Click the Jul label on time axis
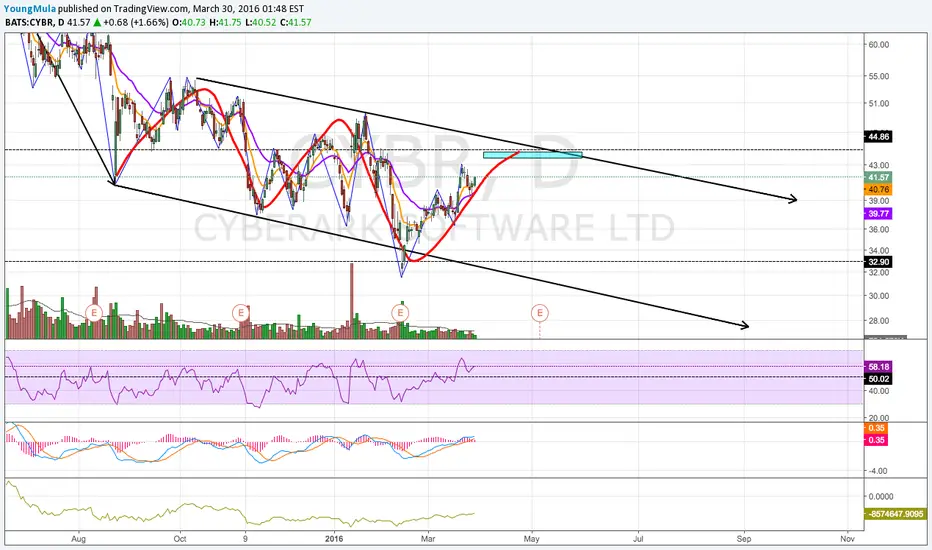The width and height of the screenshot is (932, 550). [x=638, y=539]
